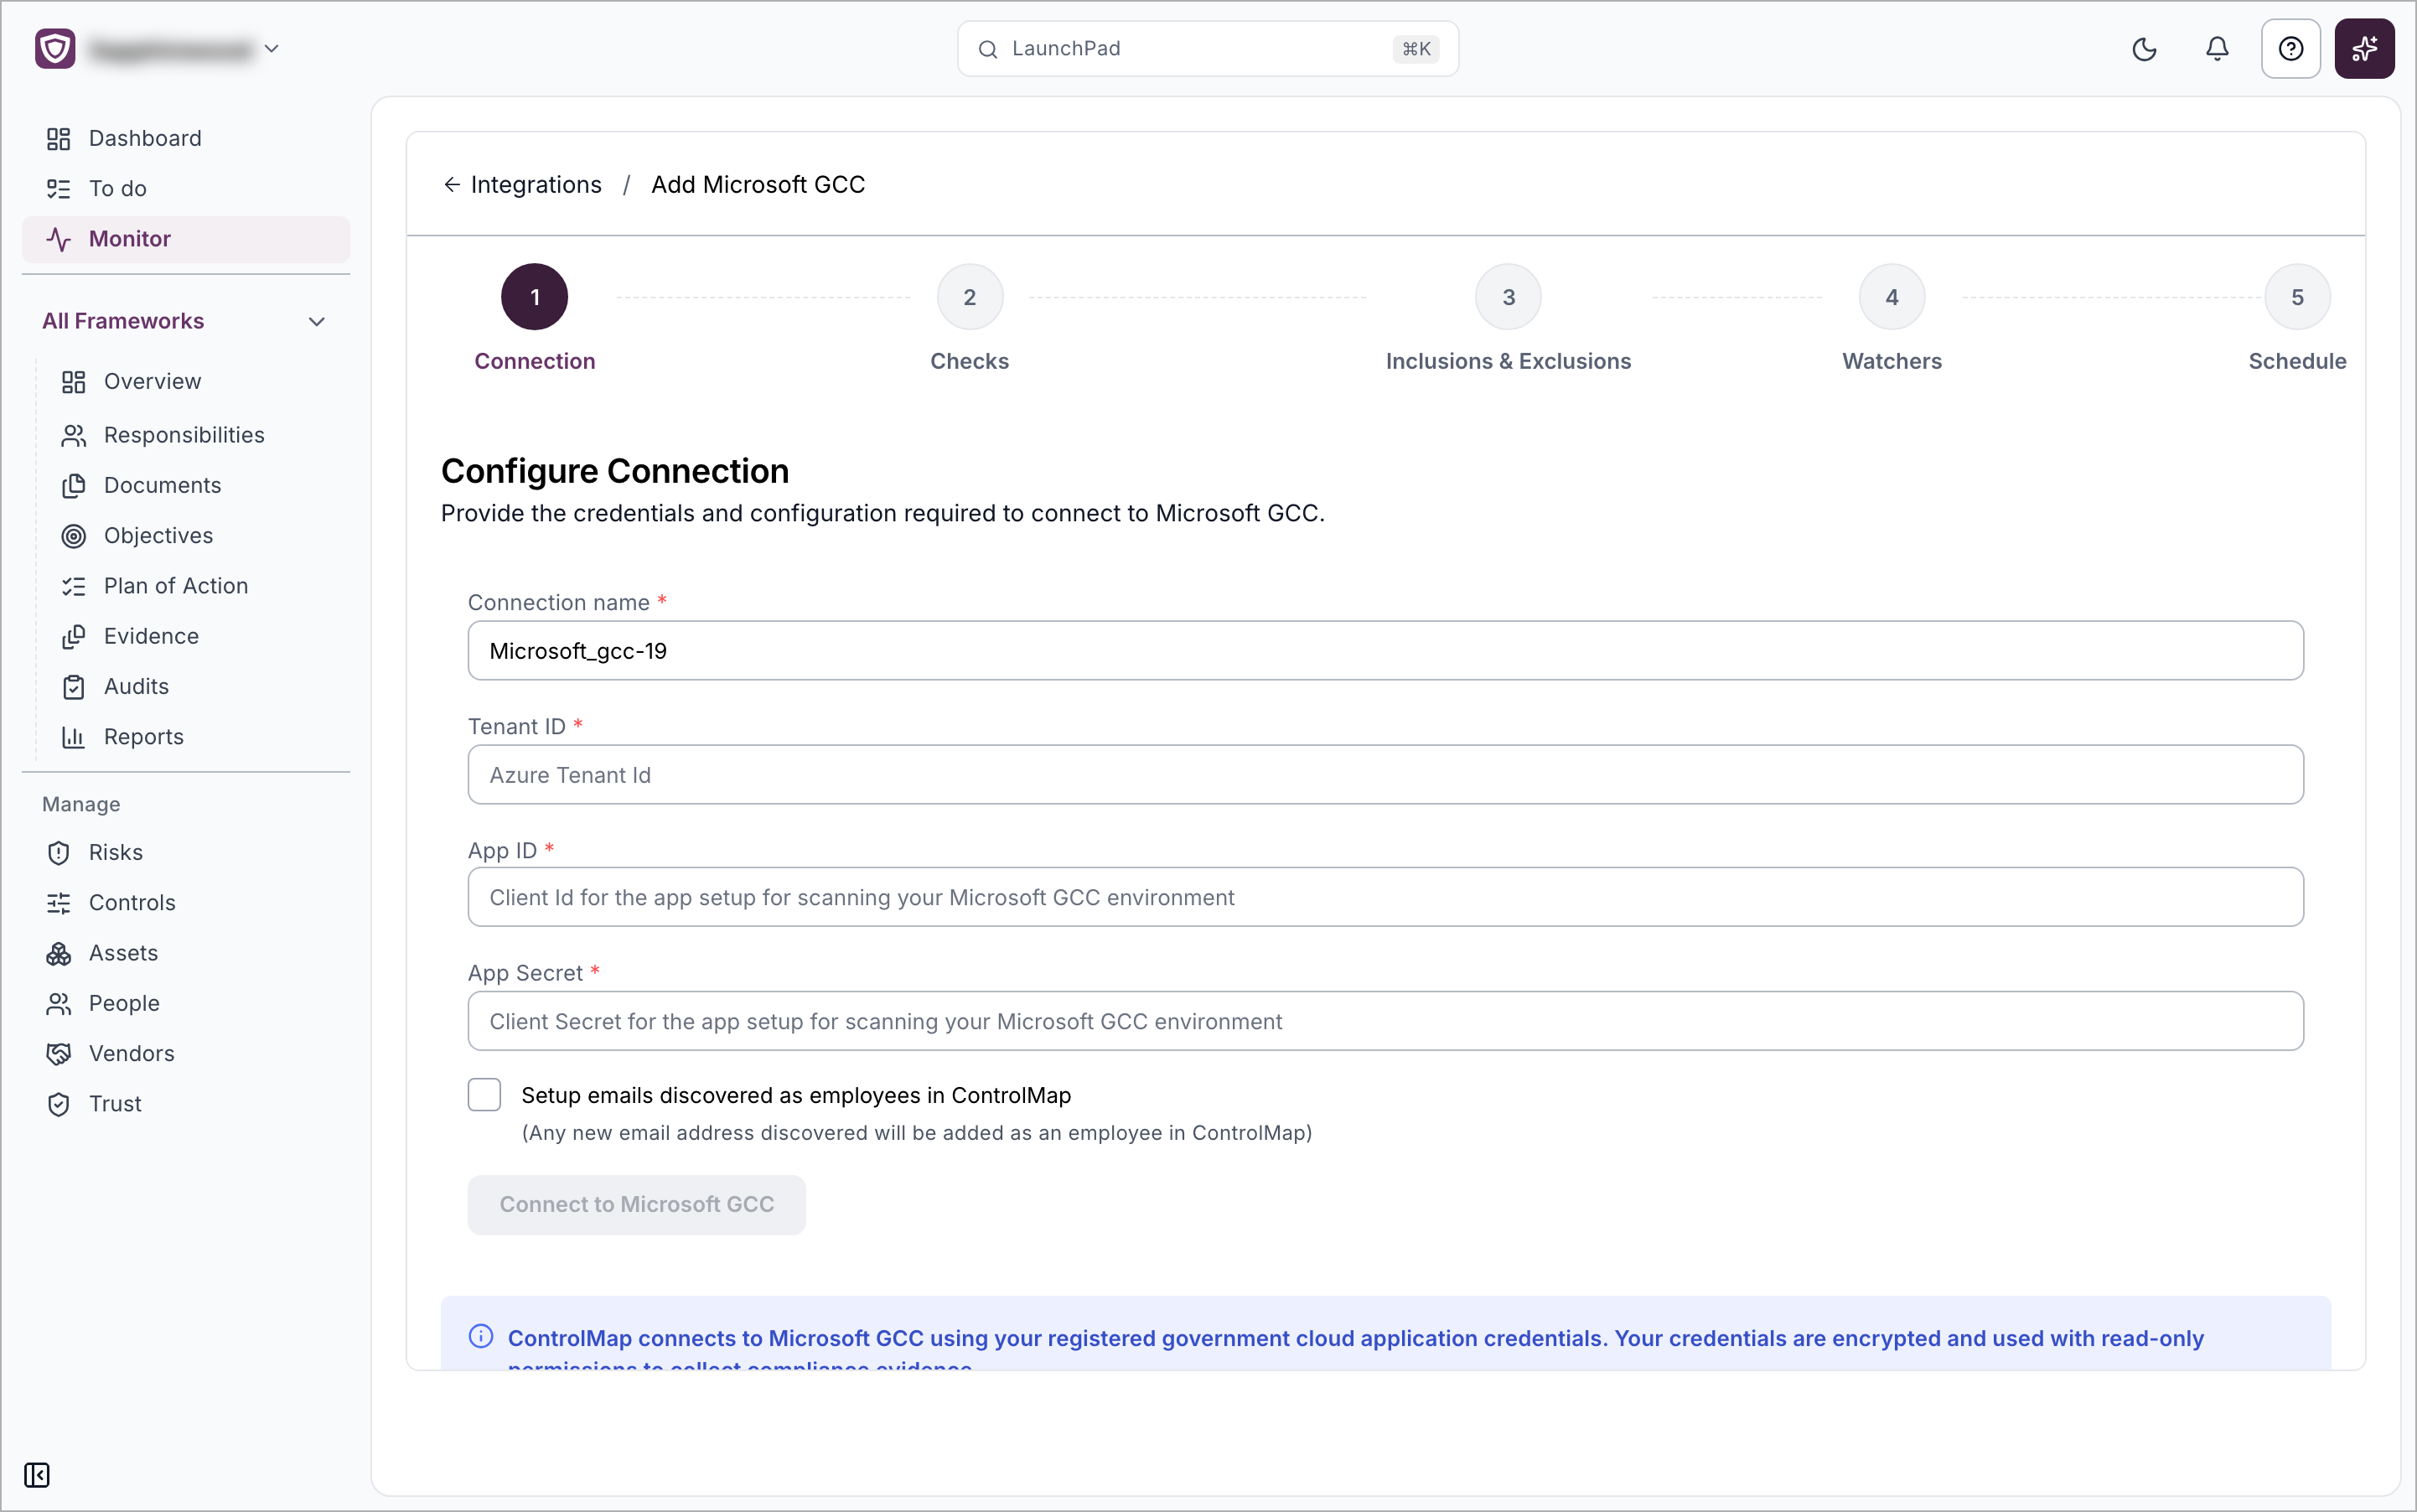The image size is (2417, 1512).
Task: Click Connect to Microsoft GCC button
Action: coord(637,1205)
